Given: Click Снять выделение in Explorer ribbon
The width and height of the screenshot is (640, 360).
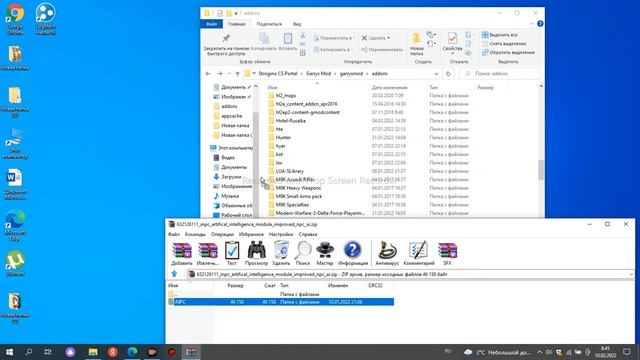Looking at the screenshot, I should (504, 44).
